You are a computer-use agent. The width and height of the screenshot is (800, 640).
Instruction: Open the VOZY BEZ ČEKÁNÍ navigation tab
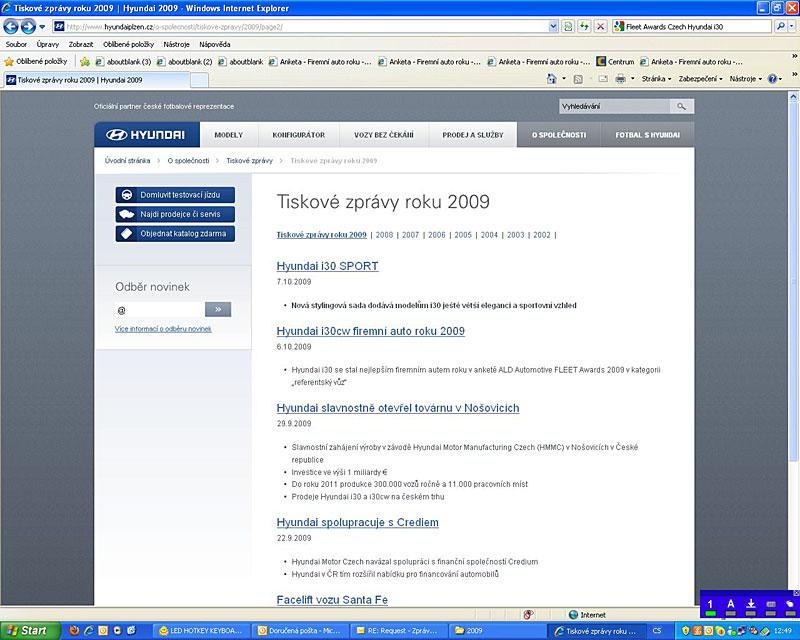(384, 135)
